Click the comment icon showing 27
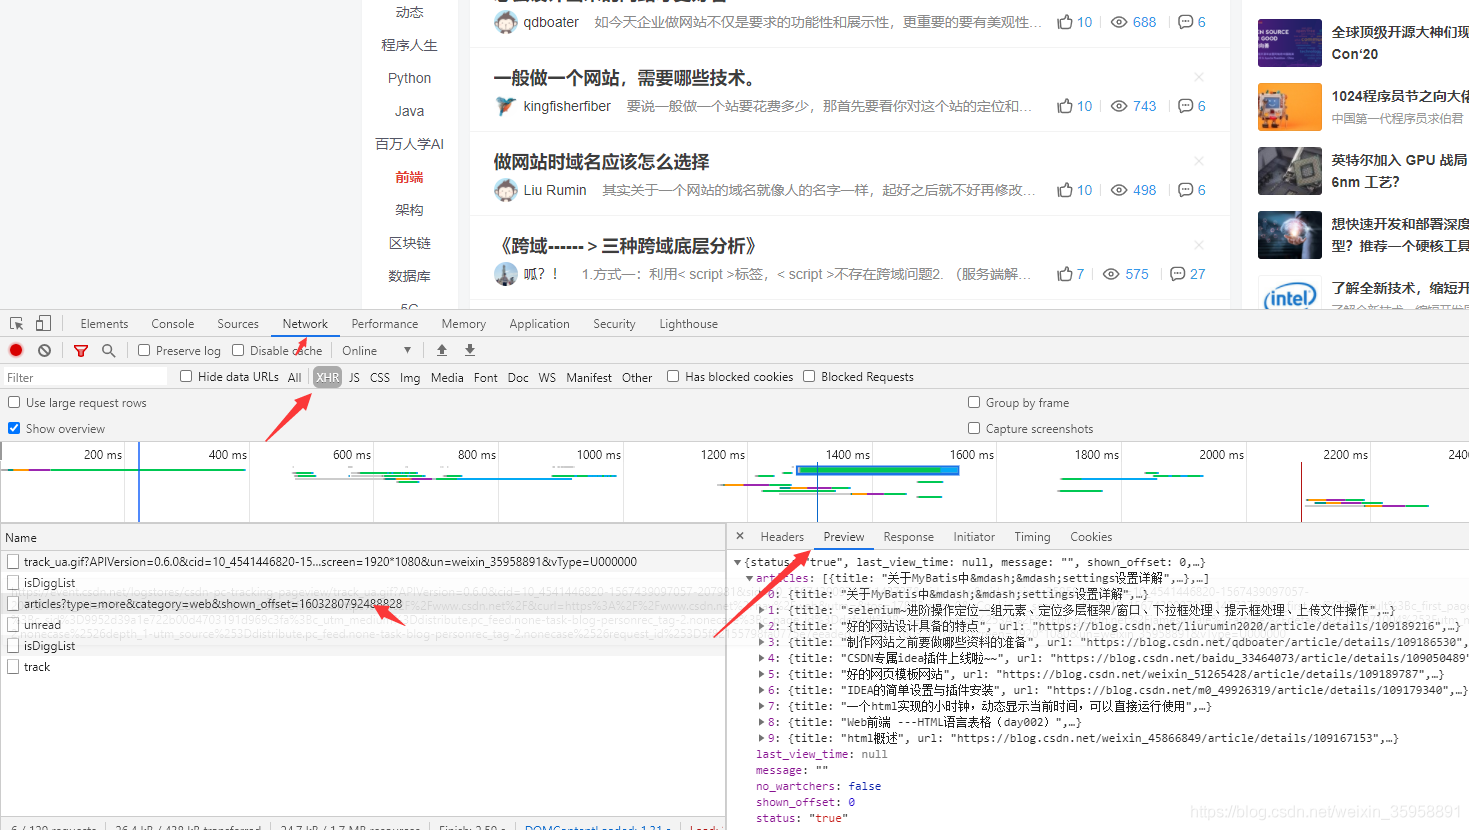The width and height of the screenshot is (1469, 830). click(1178, 274)
